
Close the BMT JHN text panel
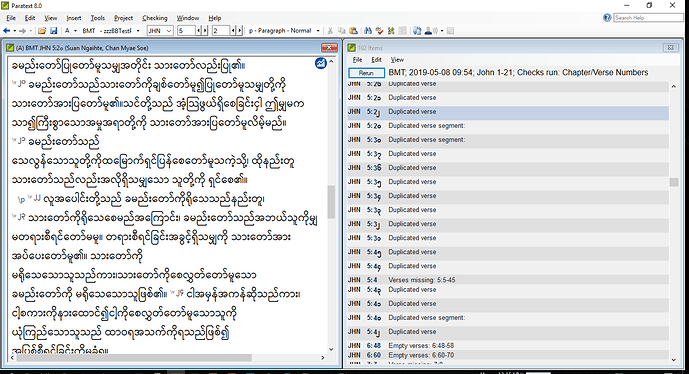coord(329,47)
